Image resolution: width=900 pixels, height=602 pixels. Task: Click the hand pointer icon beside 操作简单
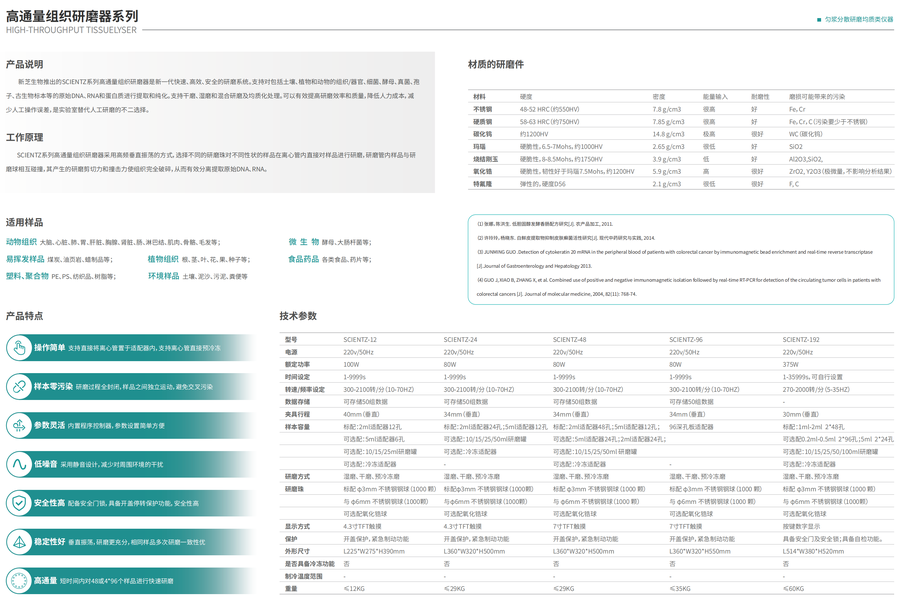point(20,348)
